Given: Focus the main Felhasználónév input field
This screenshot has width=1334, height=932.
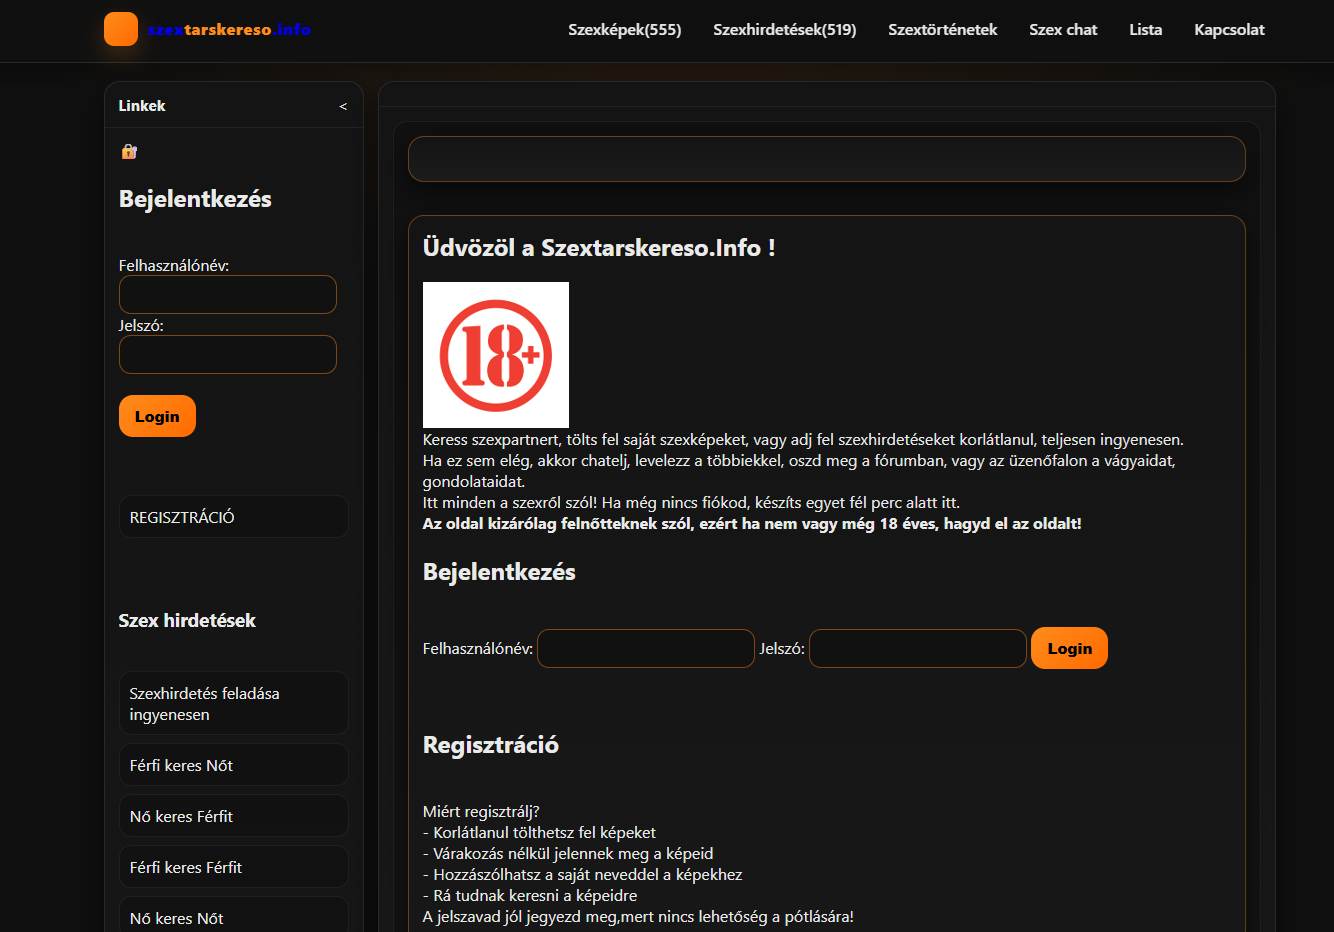Looking at the screenshot, I should 646,648.
